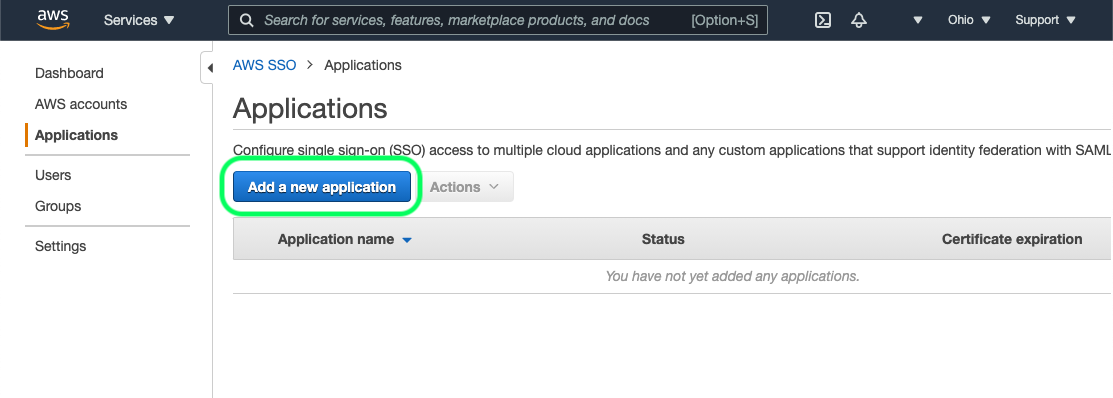The width and height of the screenshot is (1113, 398).
Task: Click the Applications page heading
Action: click(x=310, y=109)
